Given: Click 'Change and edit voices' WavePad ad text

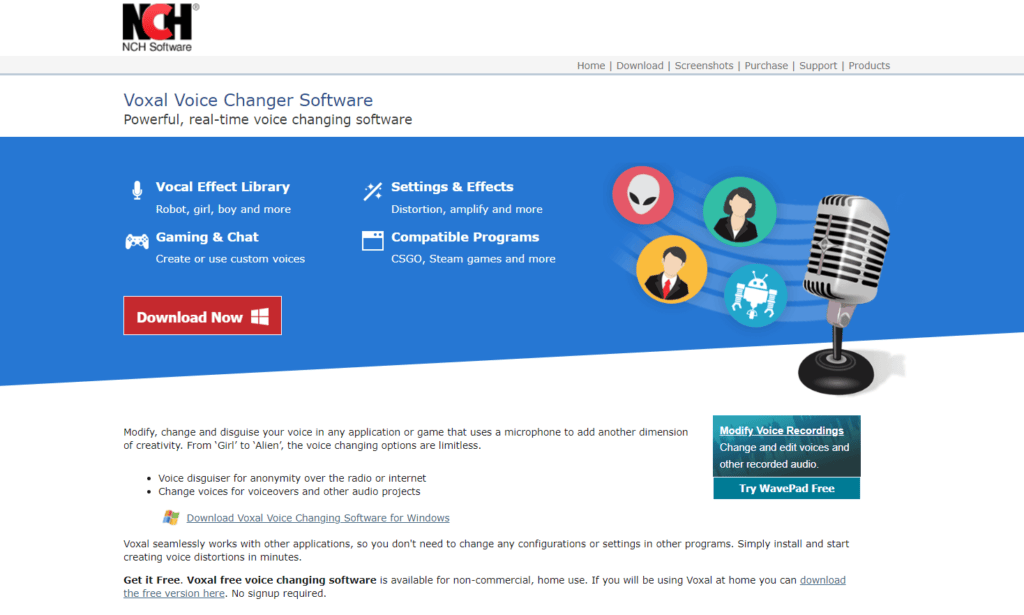Looking at the screenshot, I should 784,456.
